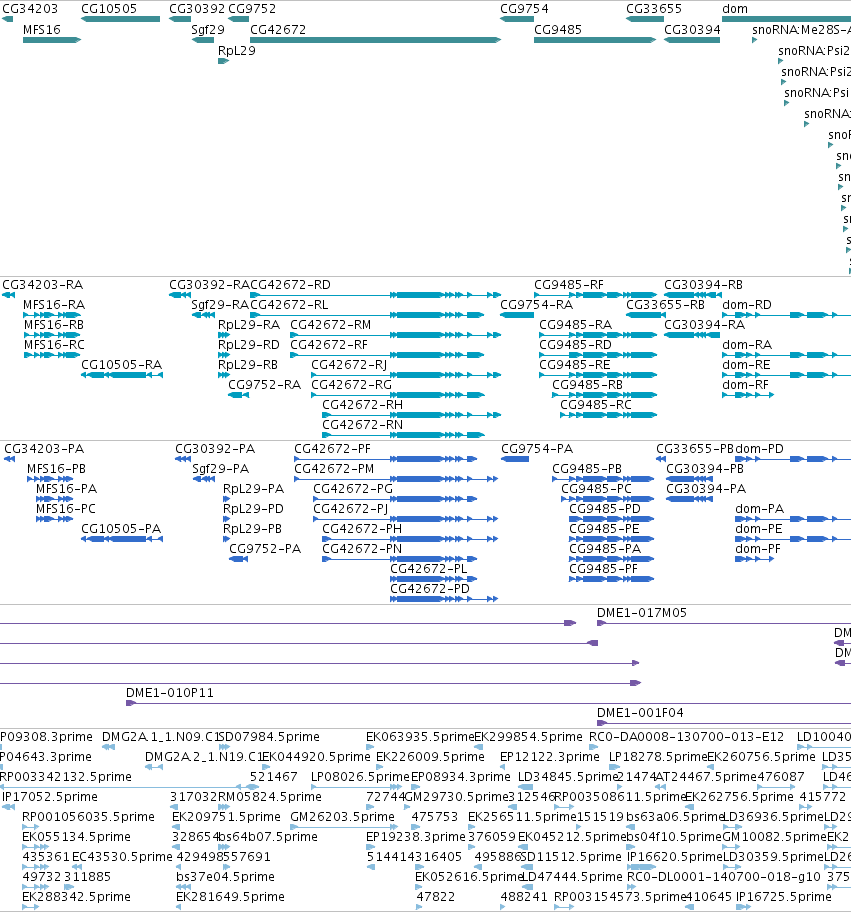Select the DME1-001F04 clone label
851x912 pixels.
pyautogui.click(x=640, y=713)
